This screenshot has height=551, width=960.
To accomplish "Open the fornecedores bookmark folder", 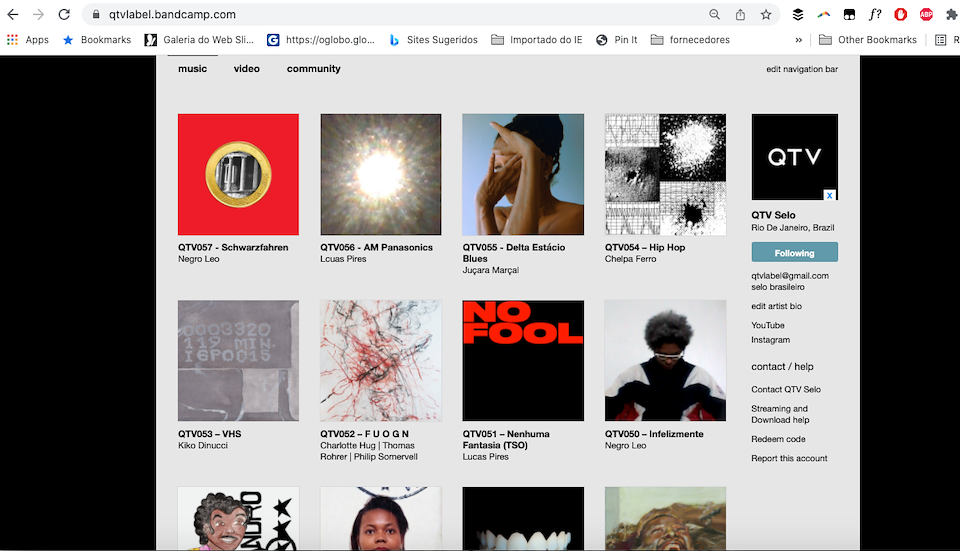I will coord(690,40).
